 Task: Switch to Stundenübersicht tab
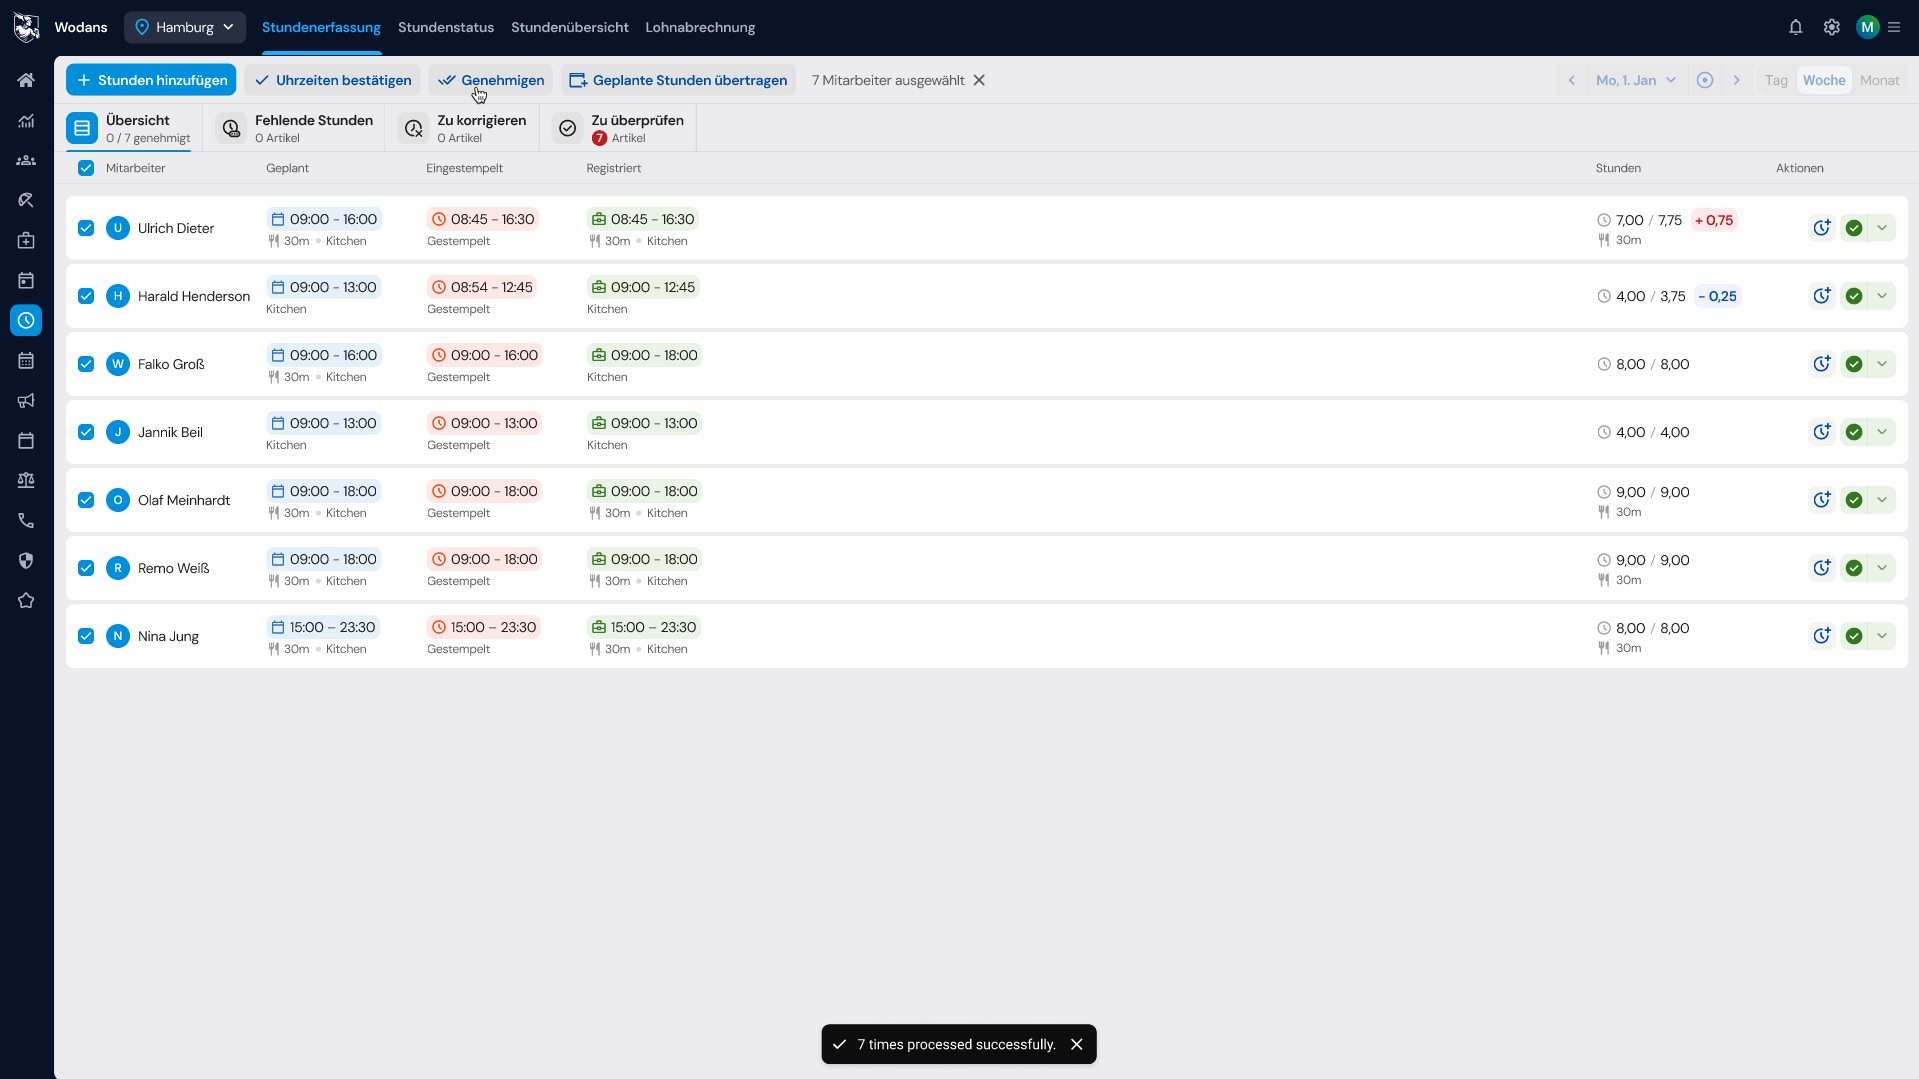pos(570,27)
